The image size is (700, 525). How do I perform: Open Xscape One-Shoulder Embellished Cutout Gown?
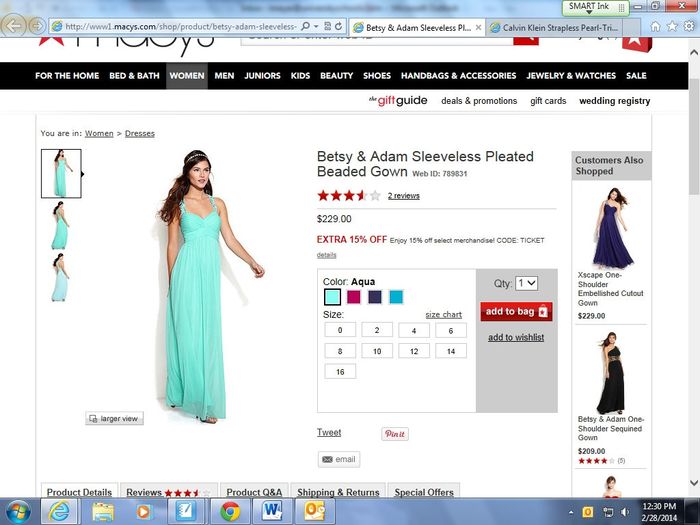pyautogui.click(x=610, y=288)
